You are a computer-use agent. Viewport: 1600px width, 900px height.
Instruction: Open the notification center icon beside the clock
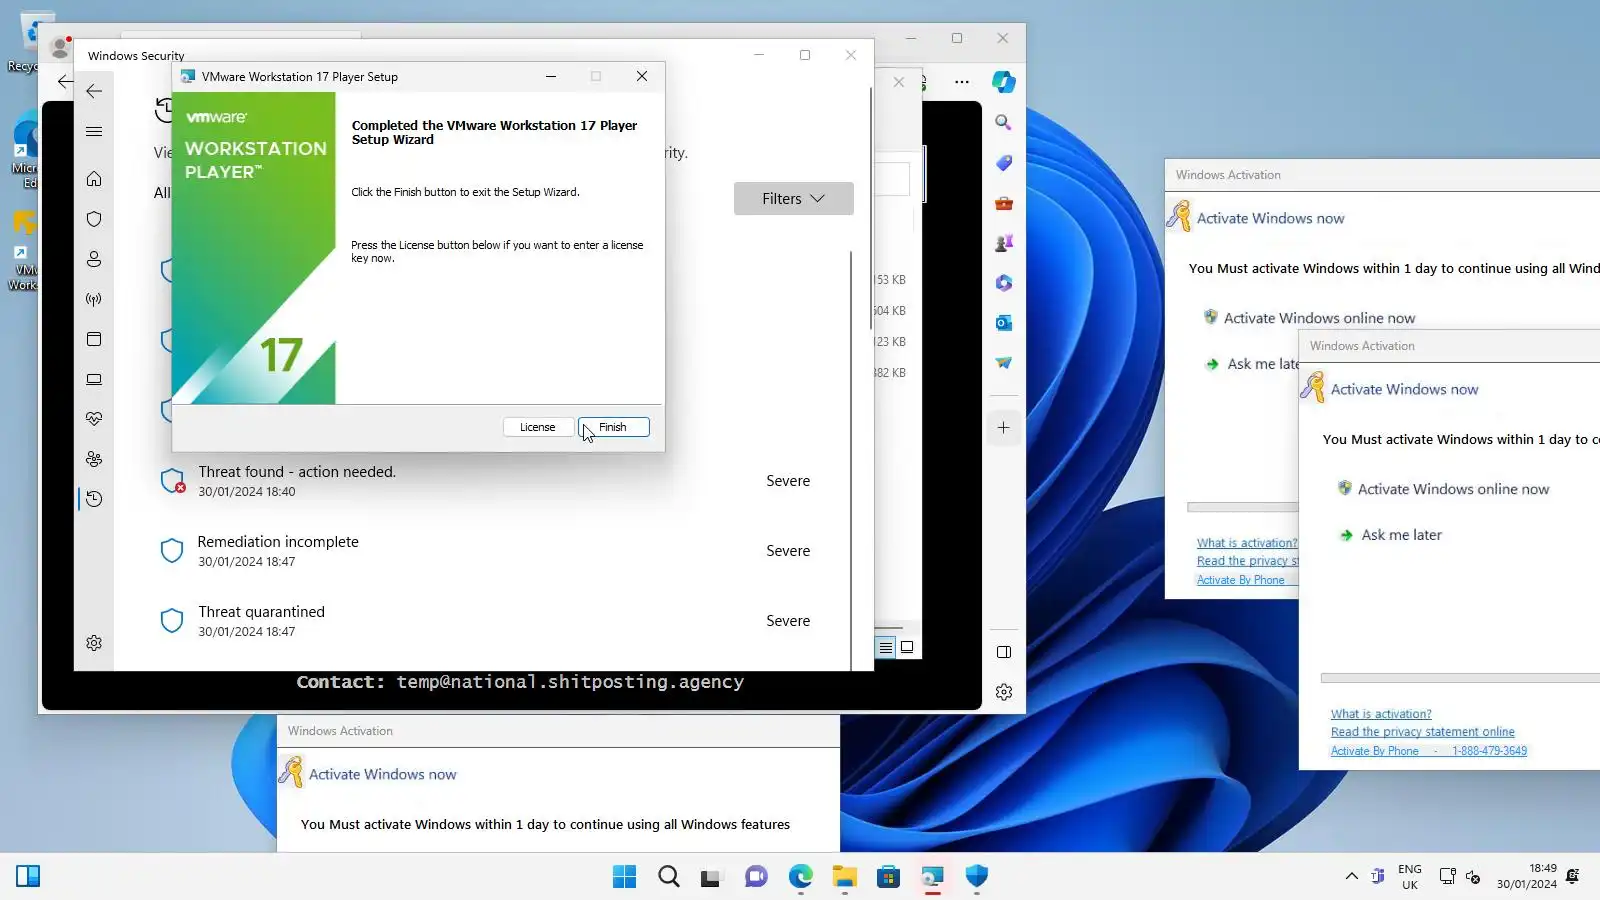[x=1573, y=876]
